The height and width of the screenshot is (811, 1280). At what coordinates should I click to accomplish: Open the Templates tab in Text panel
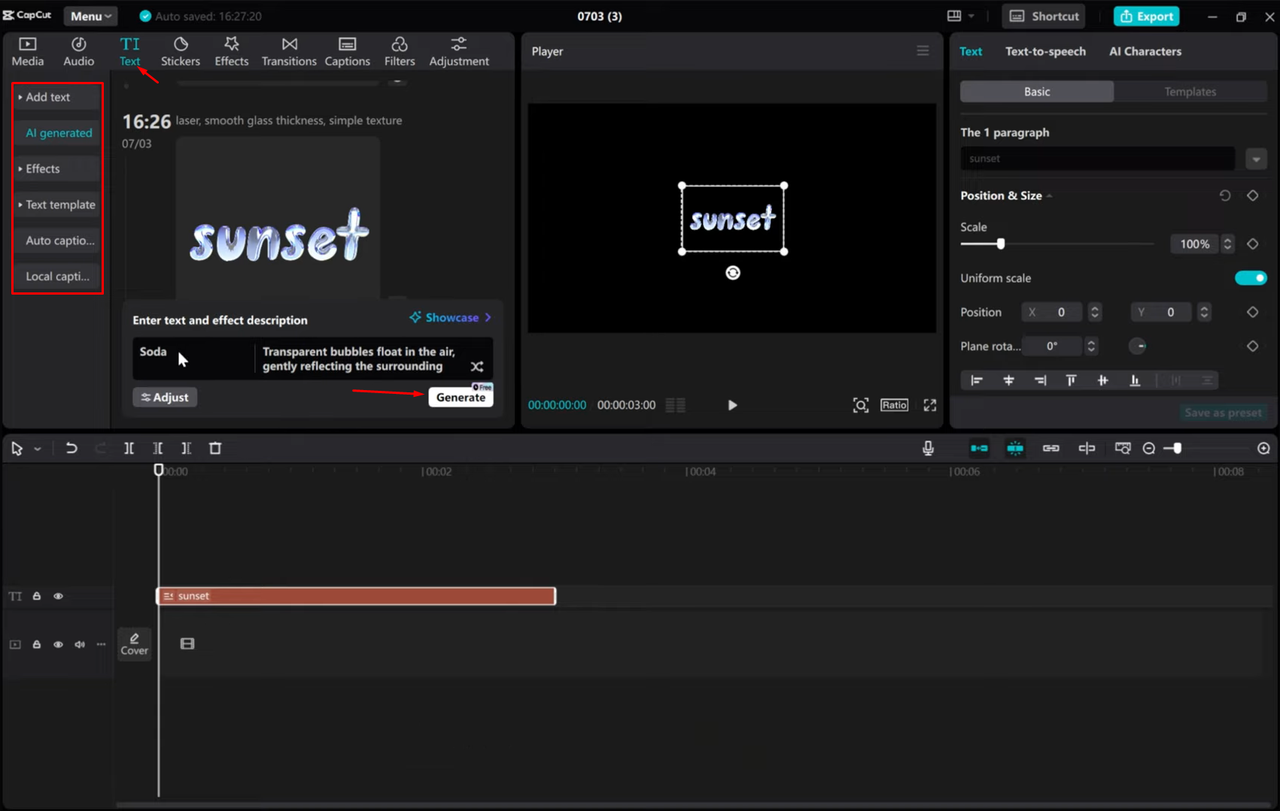1190,91
